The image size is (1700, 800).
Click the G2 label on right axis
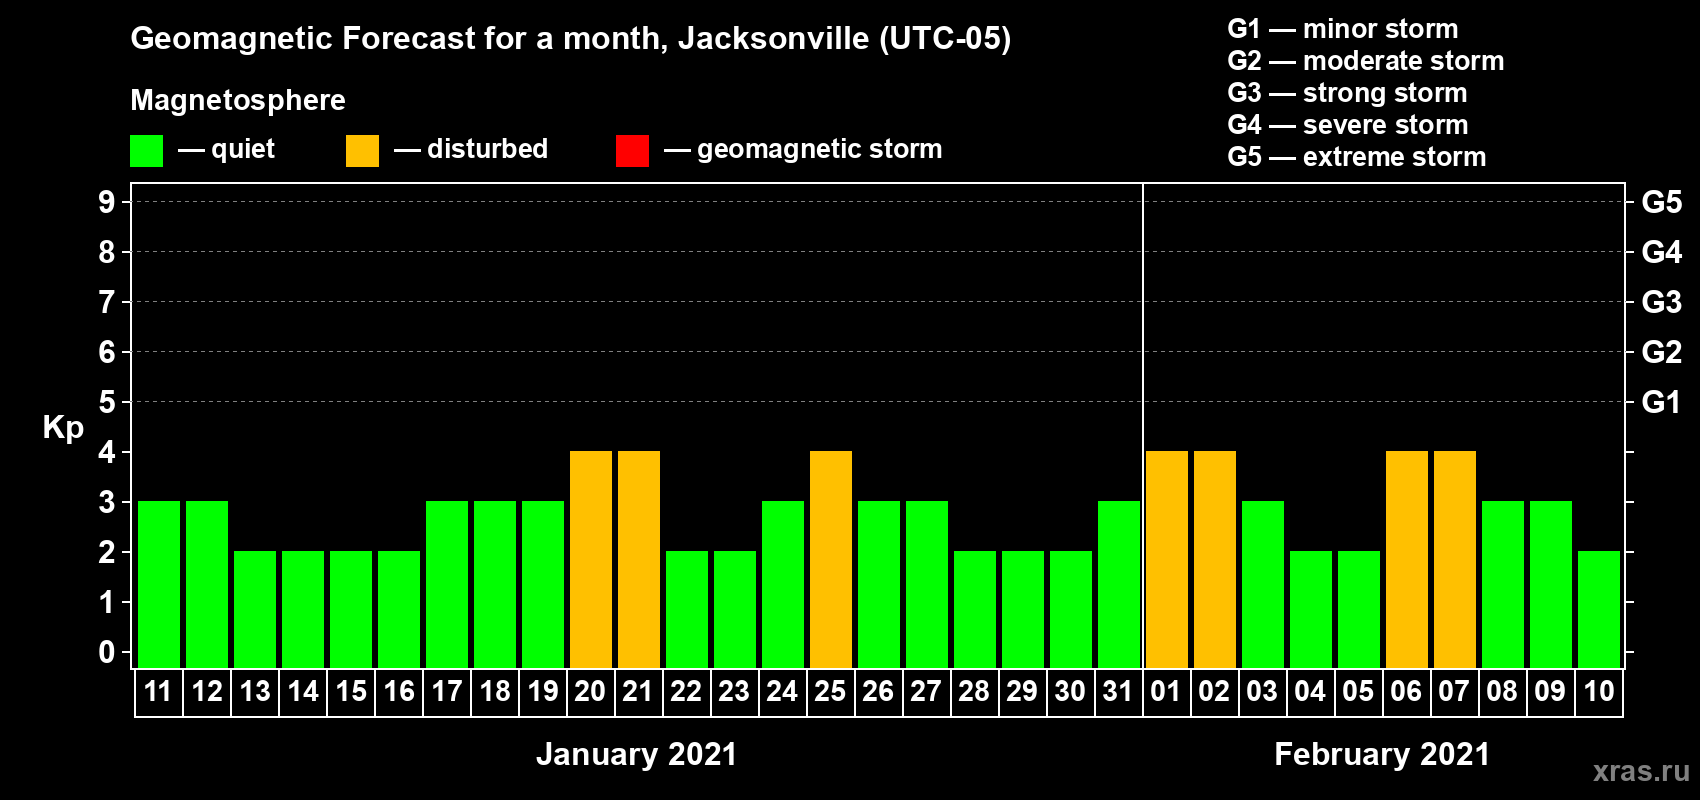(x=1662, y=352)
